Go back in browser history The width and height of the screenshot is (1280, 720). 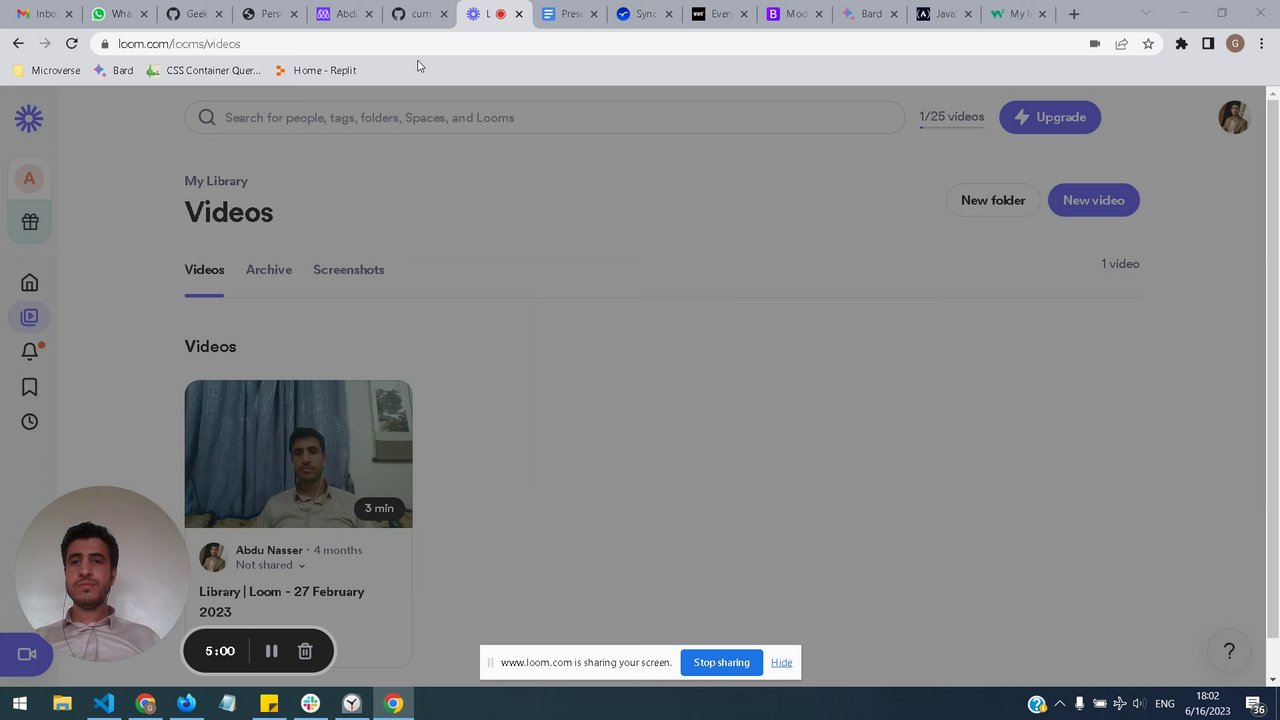pyautogui.click(x=18, y=44)
